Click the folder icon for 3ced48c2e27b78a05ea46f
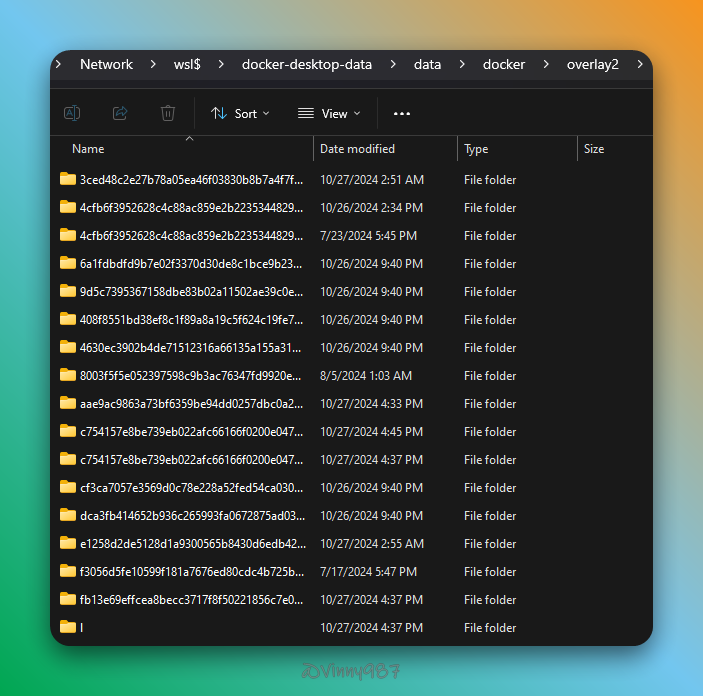The image size is (703, 696). 68,180
